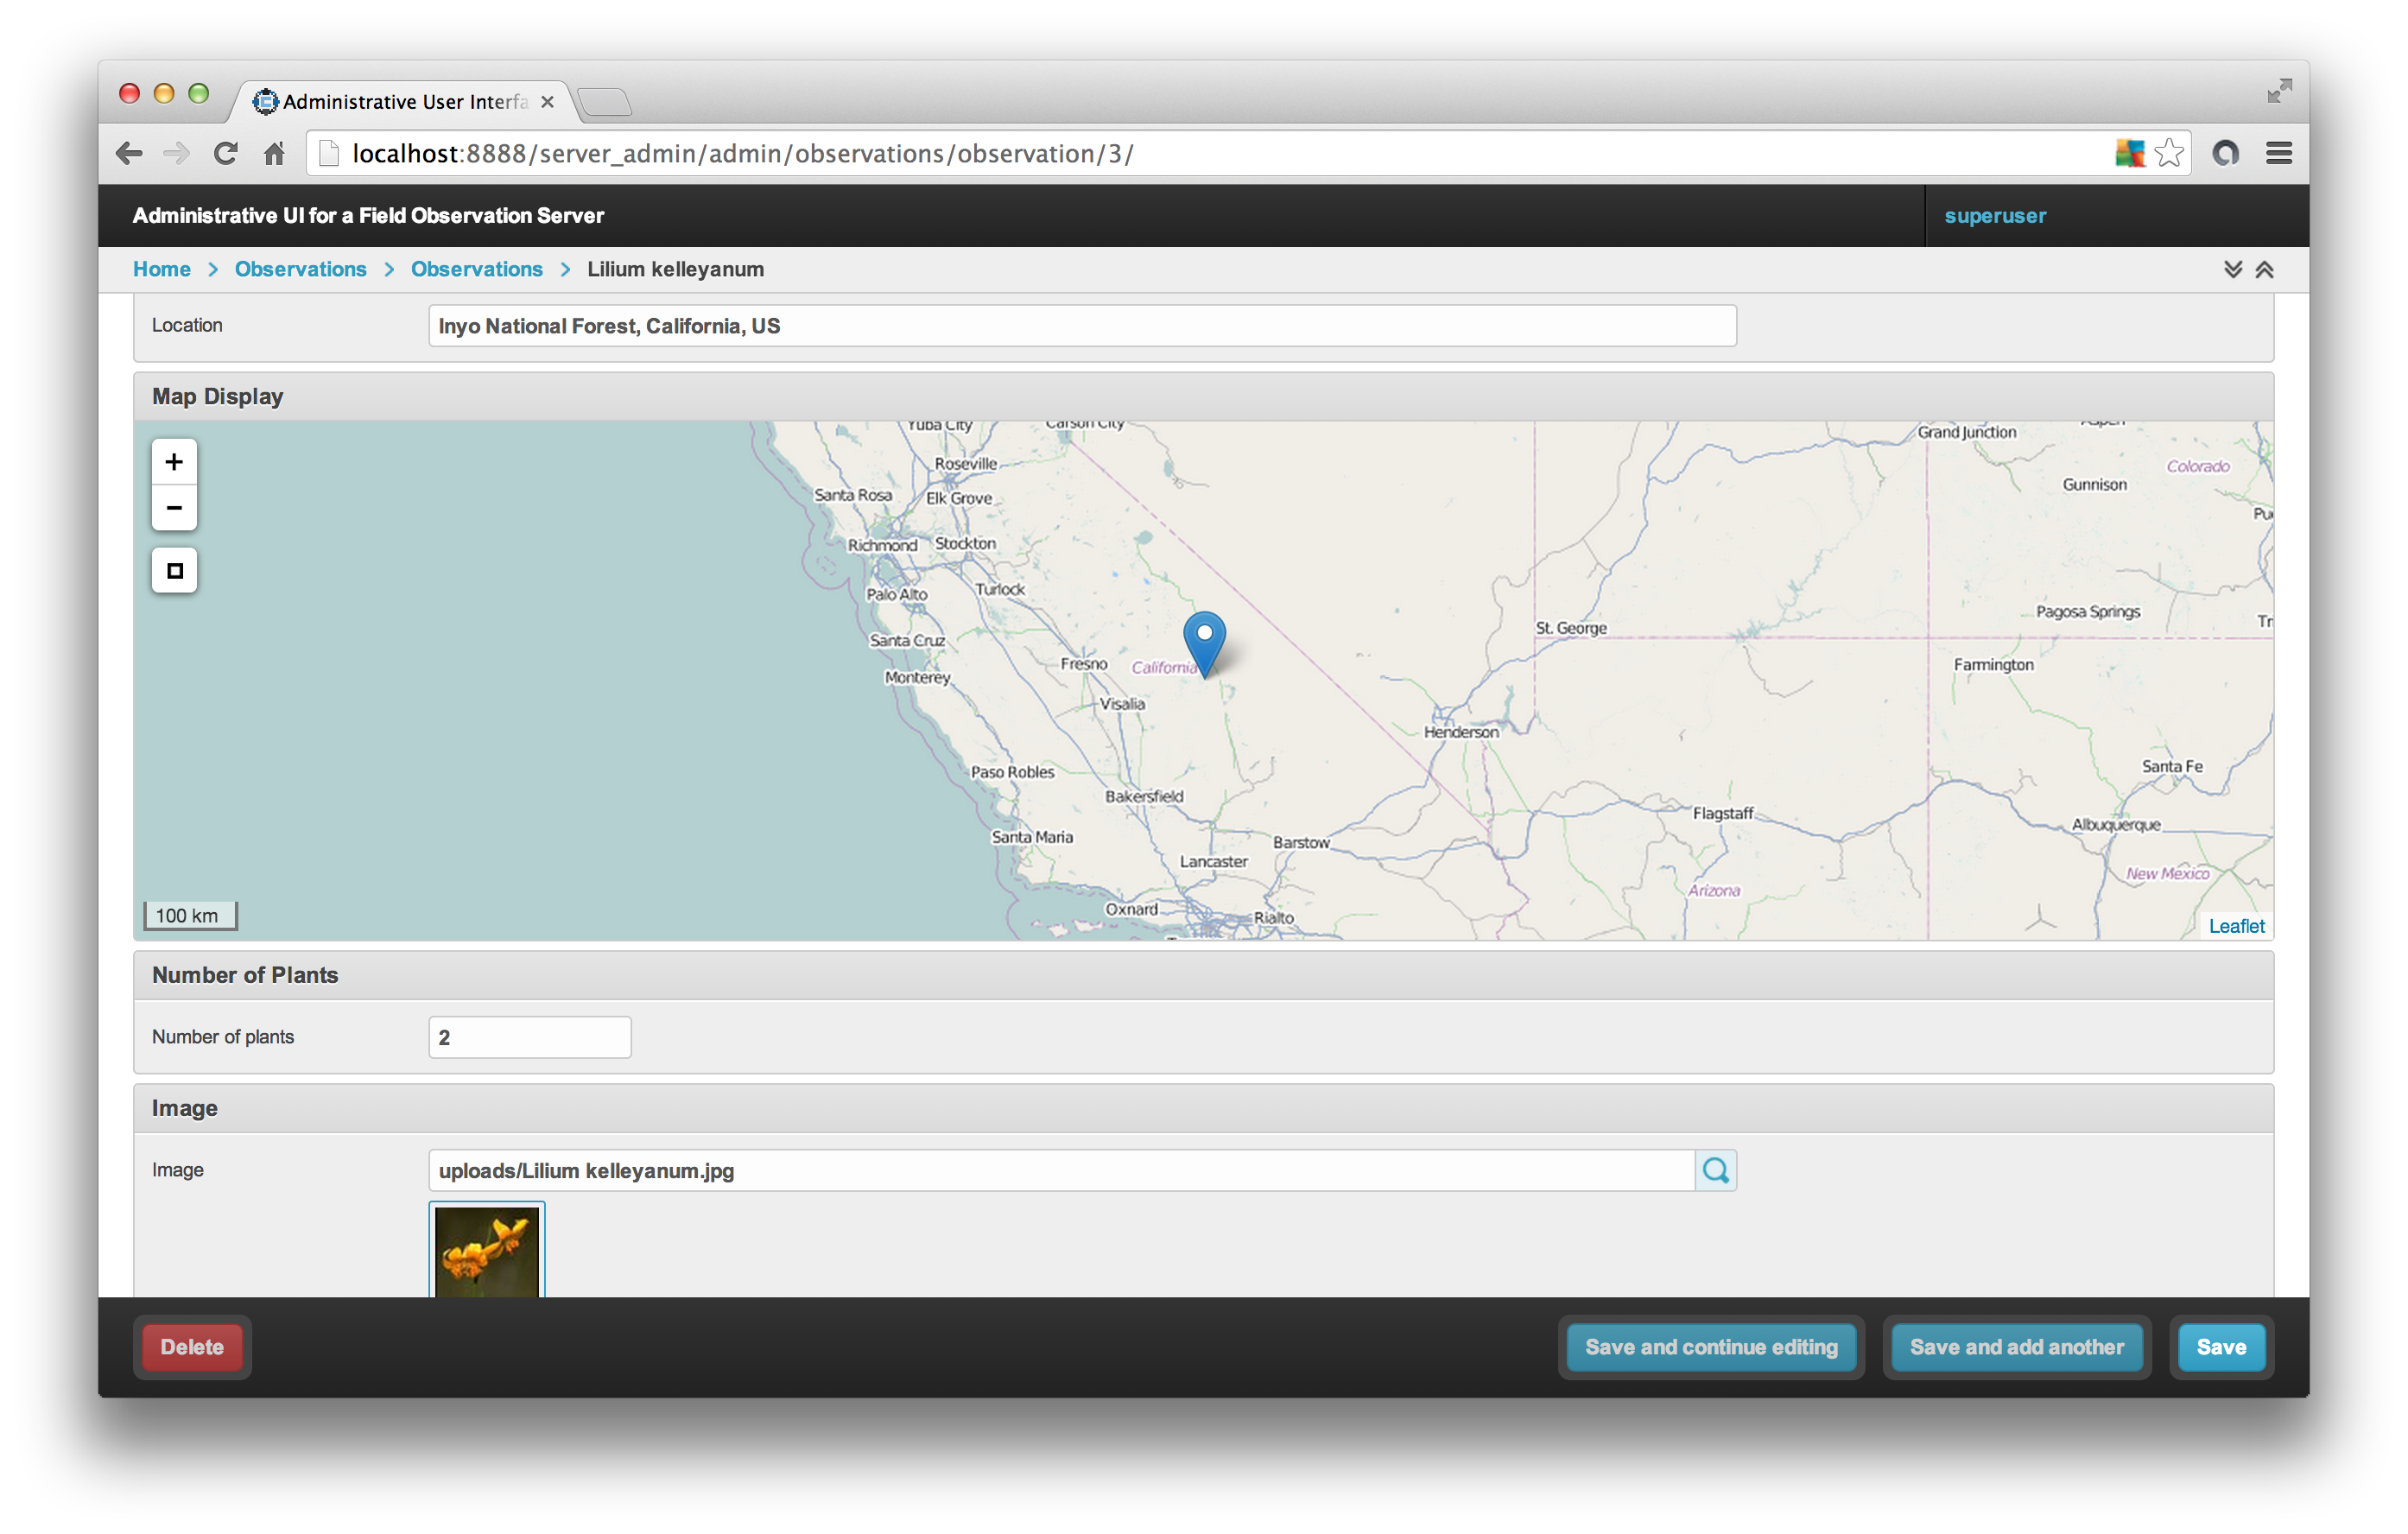The width and height of the screenshot is (2408, 1534).
Task: Reload the current admin page
Action: click(x=225, y=152)
